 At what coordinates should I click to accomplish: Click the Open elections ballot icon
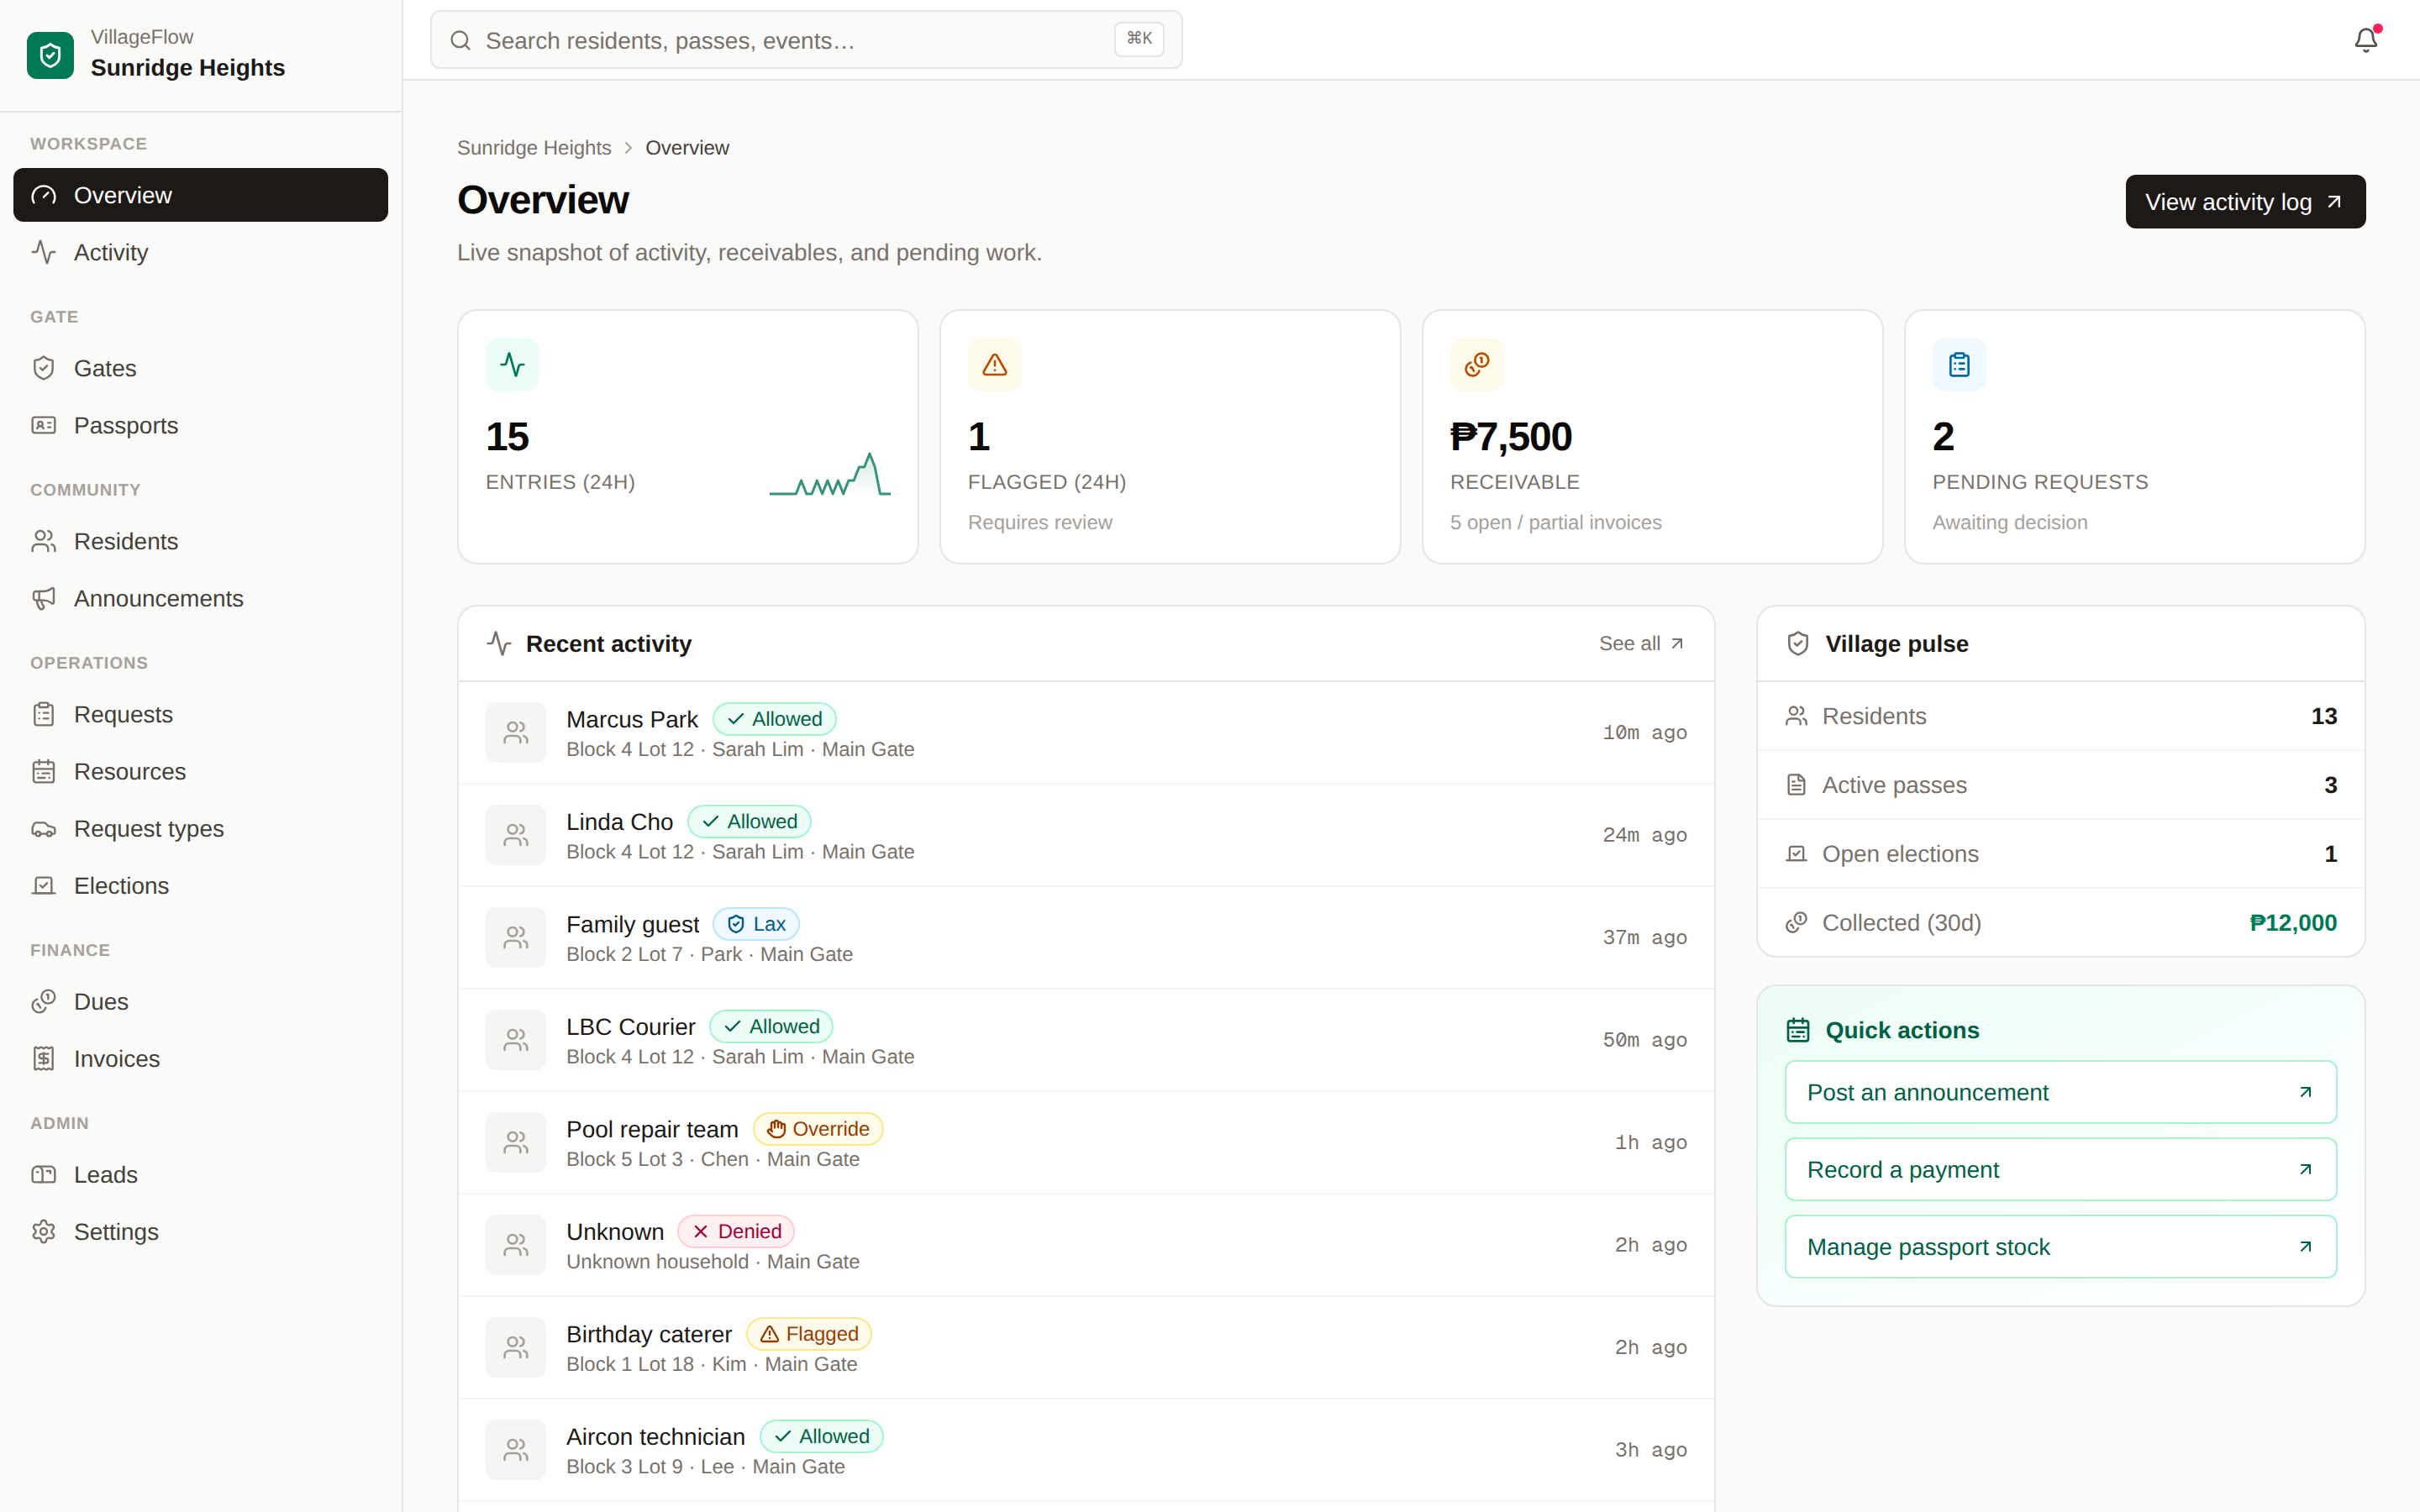click(1797, 854)
